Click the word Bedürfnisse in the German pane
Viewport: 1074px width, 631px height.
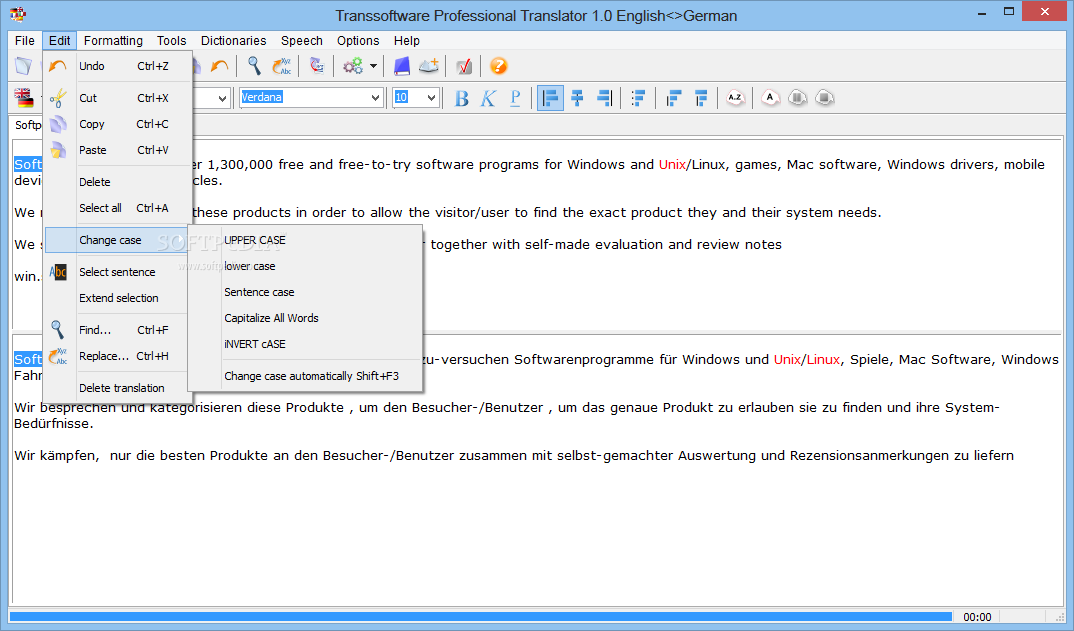pos(53,424)
